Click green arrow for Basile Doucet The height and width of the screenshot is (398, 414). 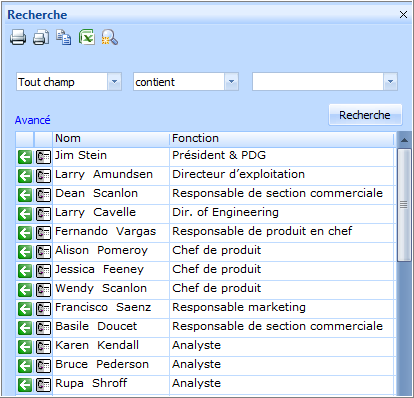(x=25, y=328)
